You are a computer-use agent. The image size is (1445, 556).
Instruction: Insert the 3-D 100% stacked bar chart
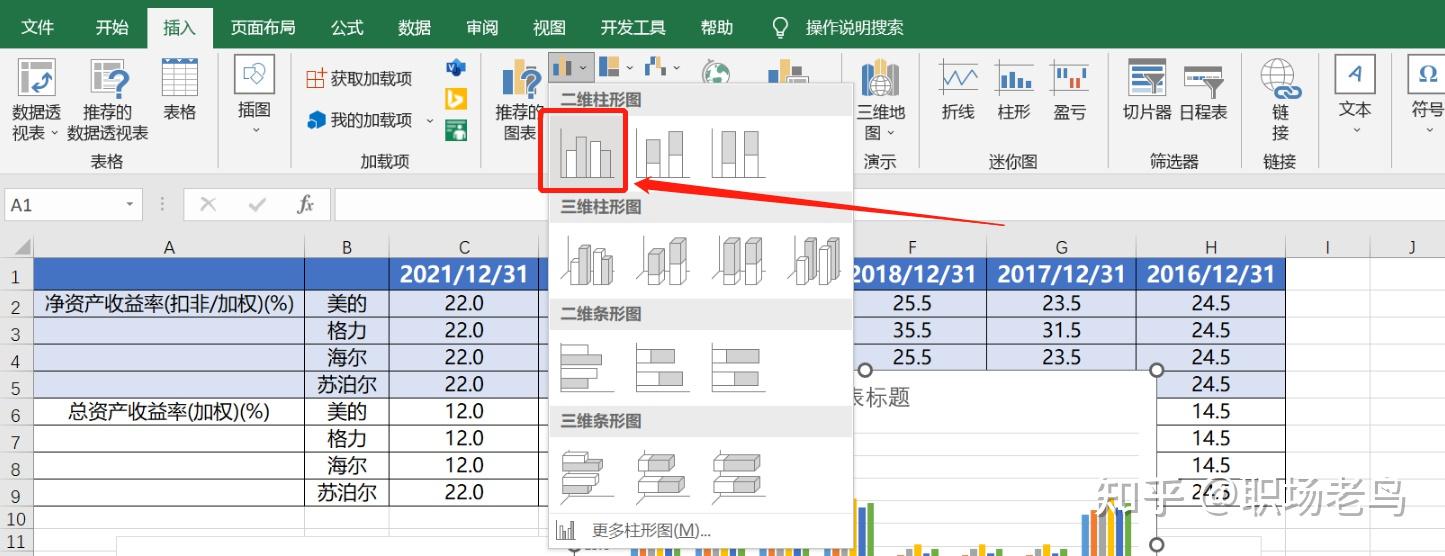737,475
